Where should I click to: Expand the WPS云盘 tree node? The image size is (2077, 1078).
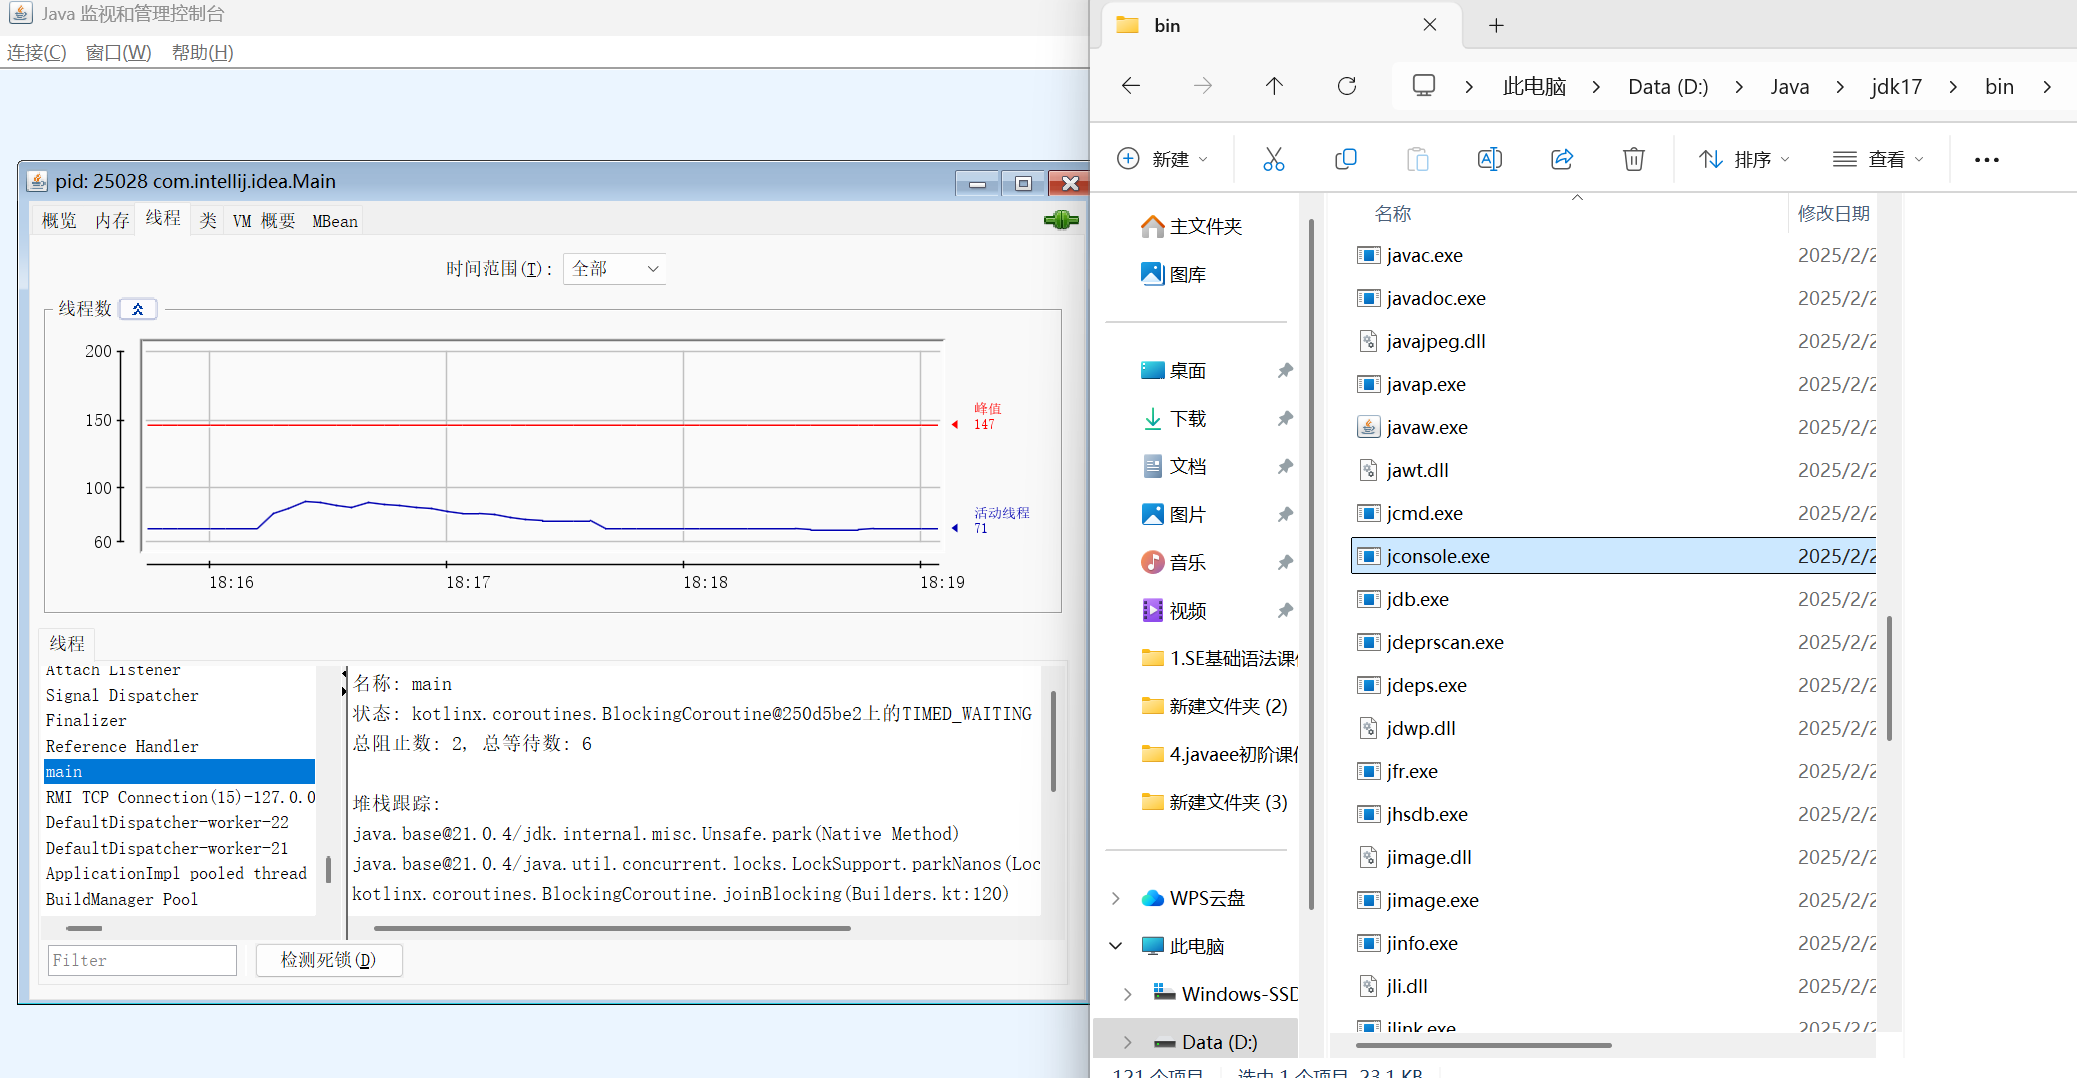tap(1116, 898)
